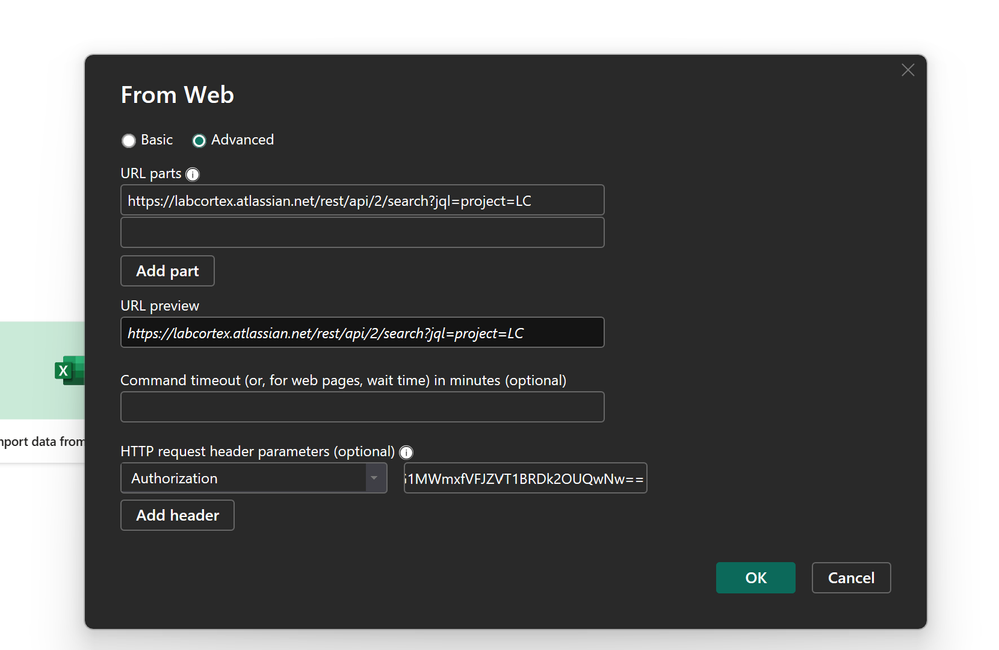Click the Add header button
The image size is (999, 650).
click(x=177, y=515)
